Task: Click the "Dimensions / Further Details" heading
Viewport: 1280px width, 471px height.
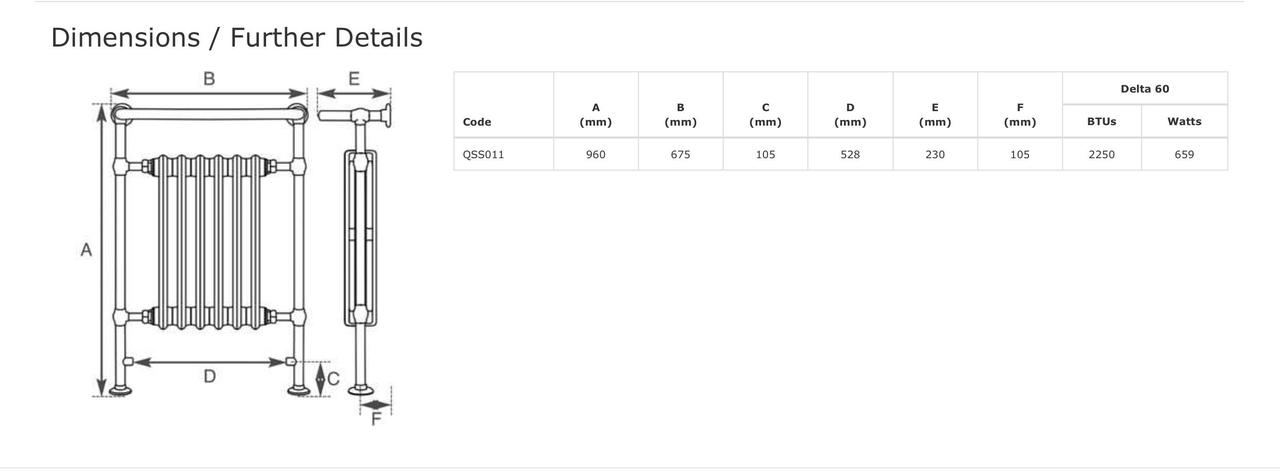Action: click(236, 38)
